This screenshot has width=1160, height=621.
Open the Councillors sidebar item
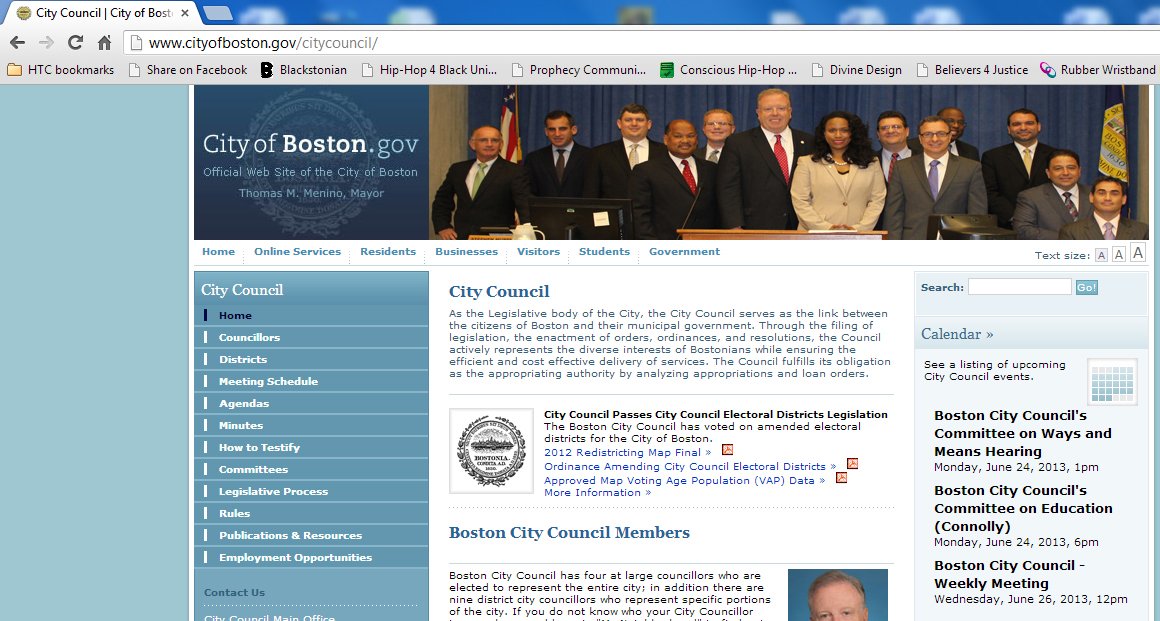(x=249, y=338)
